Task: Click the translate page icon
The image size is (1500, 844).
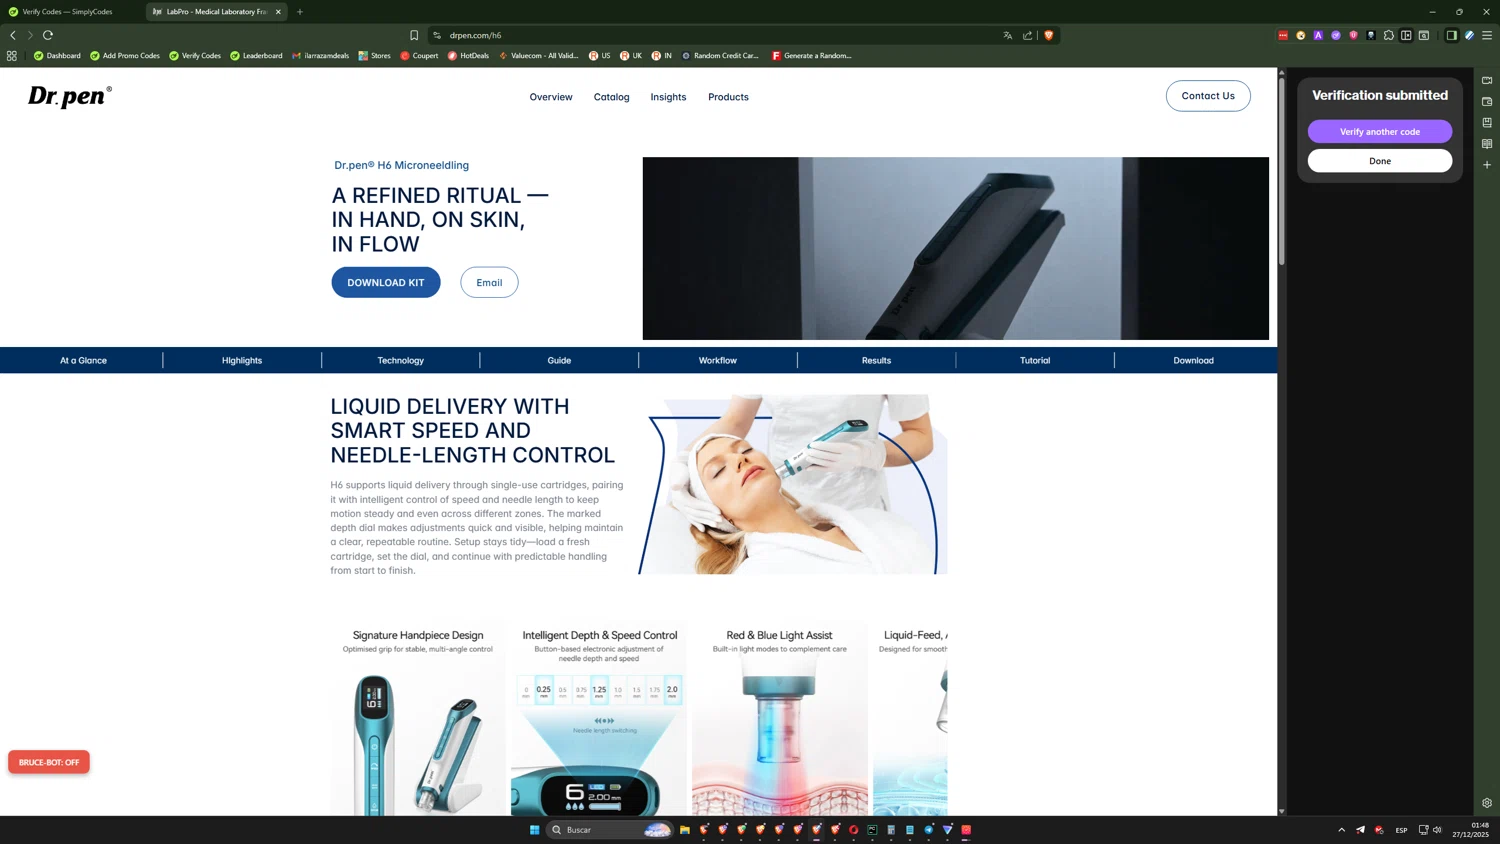Action: tap(1007, 35)
